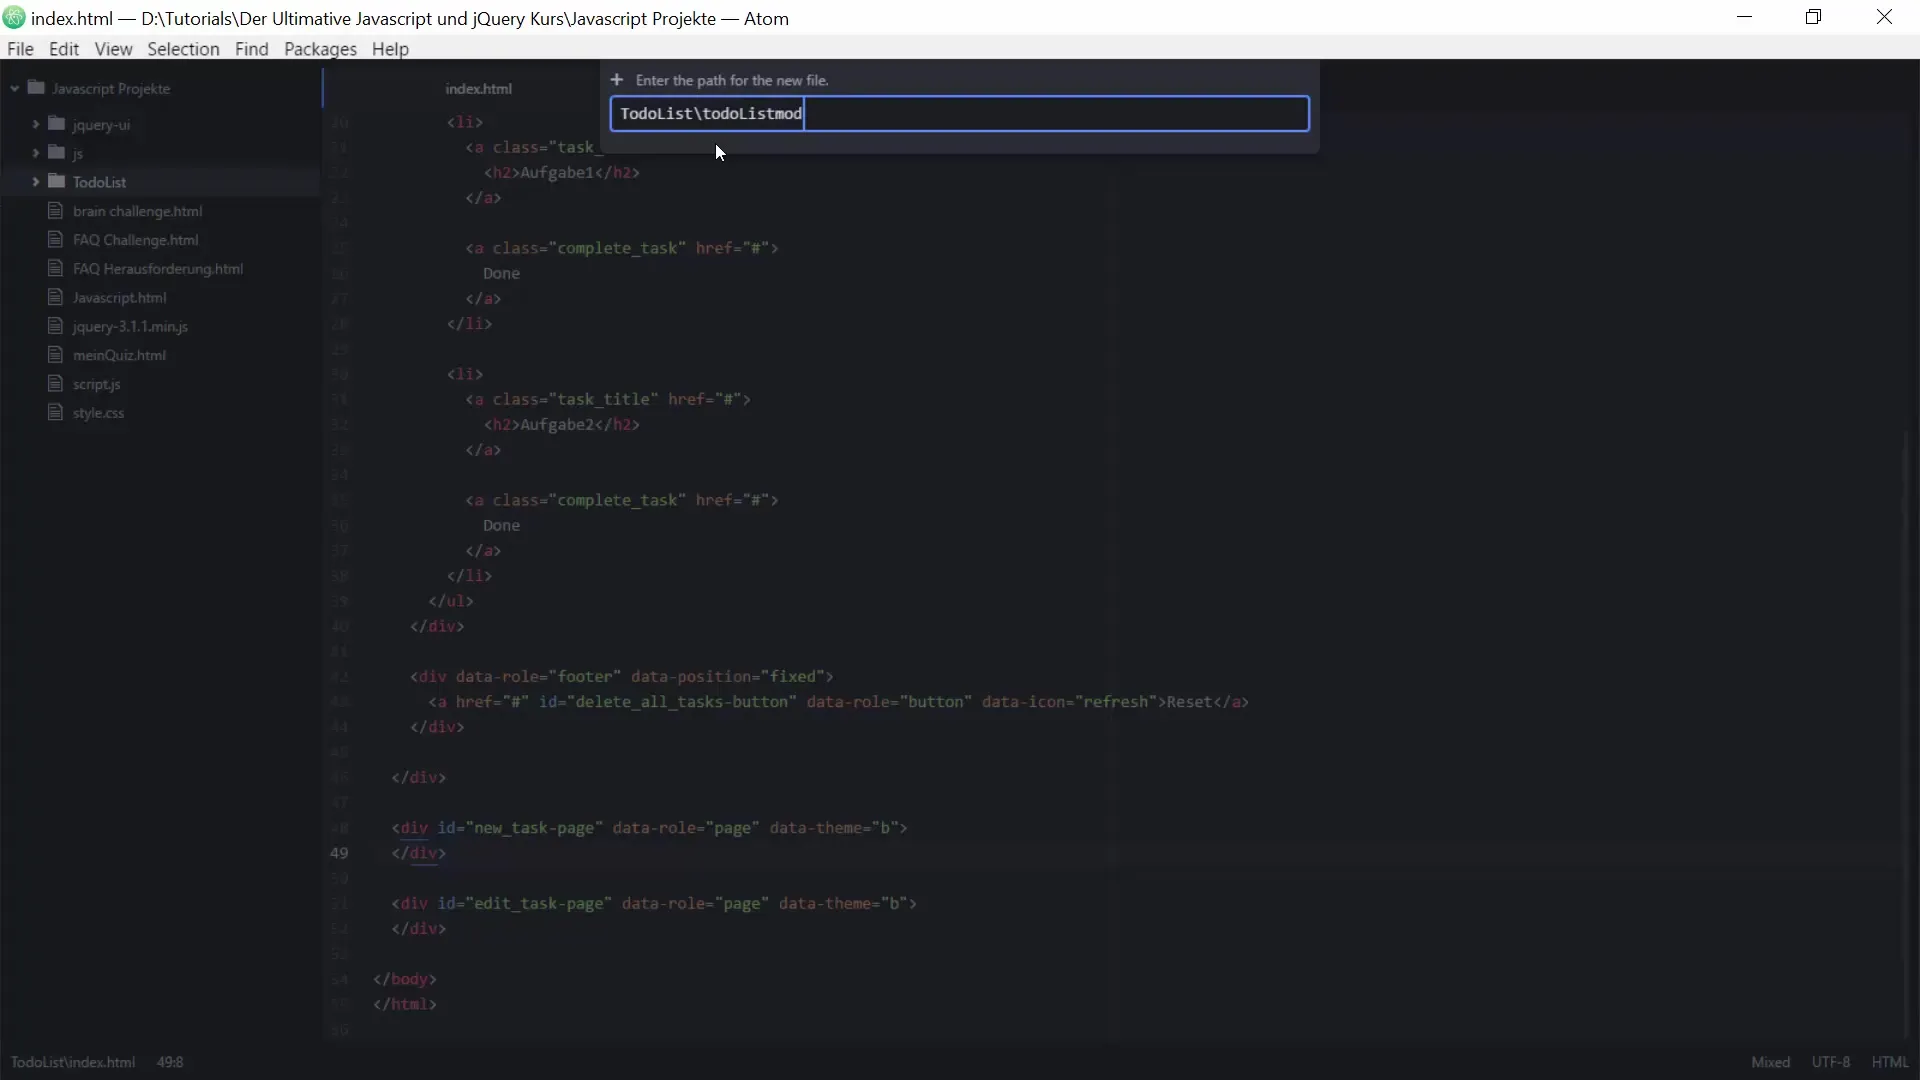Open the File menu
1920x1080 pixels.
(x=20, y=49)
